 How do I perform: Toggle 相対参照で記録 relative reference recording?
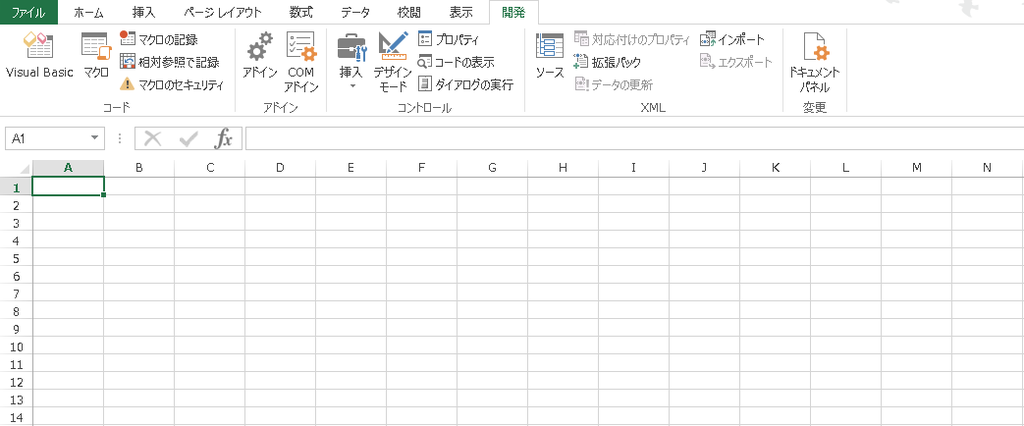point(170,62)
